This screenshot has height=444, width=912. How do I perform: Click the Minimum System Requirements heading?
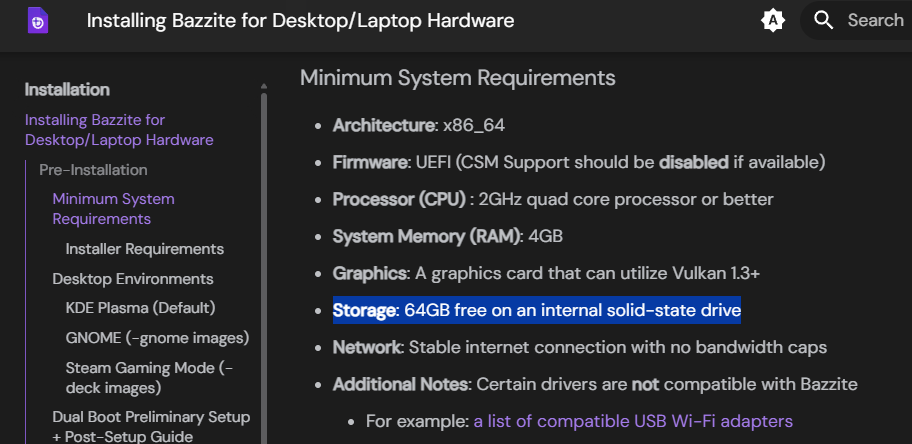coord(457,78)
